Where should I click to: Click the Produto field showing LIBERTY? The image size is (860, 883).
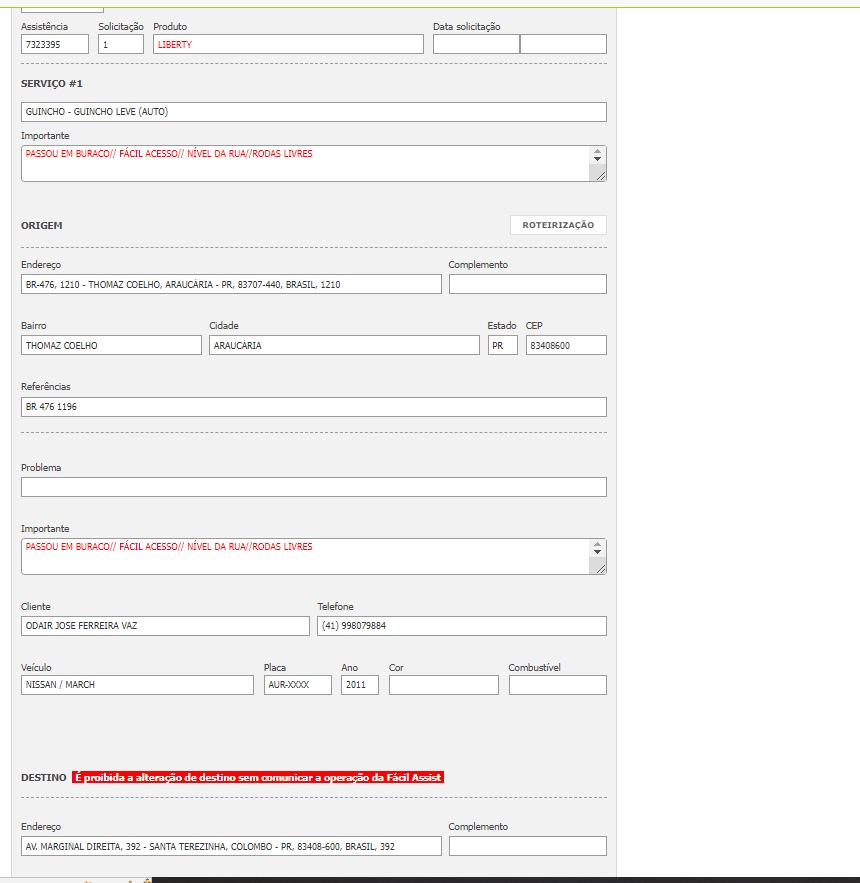(288, 44)
